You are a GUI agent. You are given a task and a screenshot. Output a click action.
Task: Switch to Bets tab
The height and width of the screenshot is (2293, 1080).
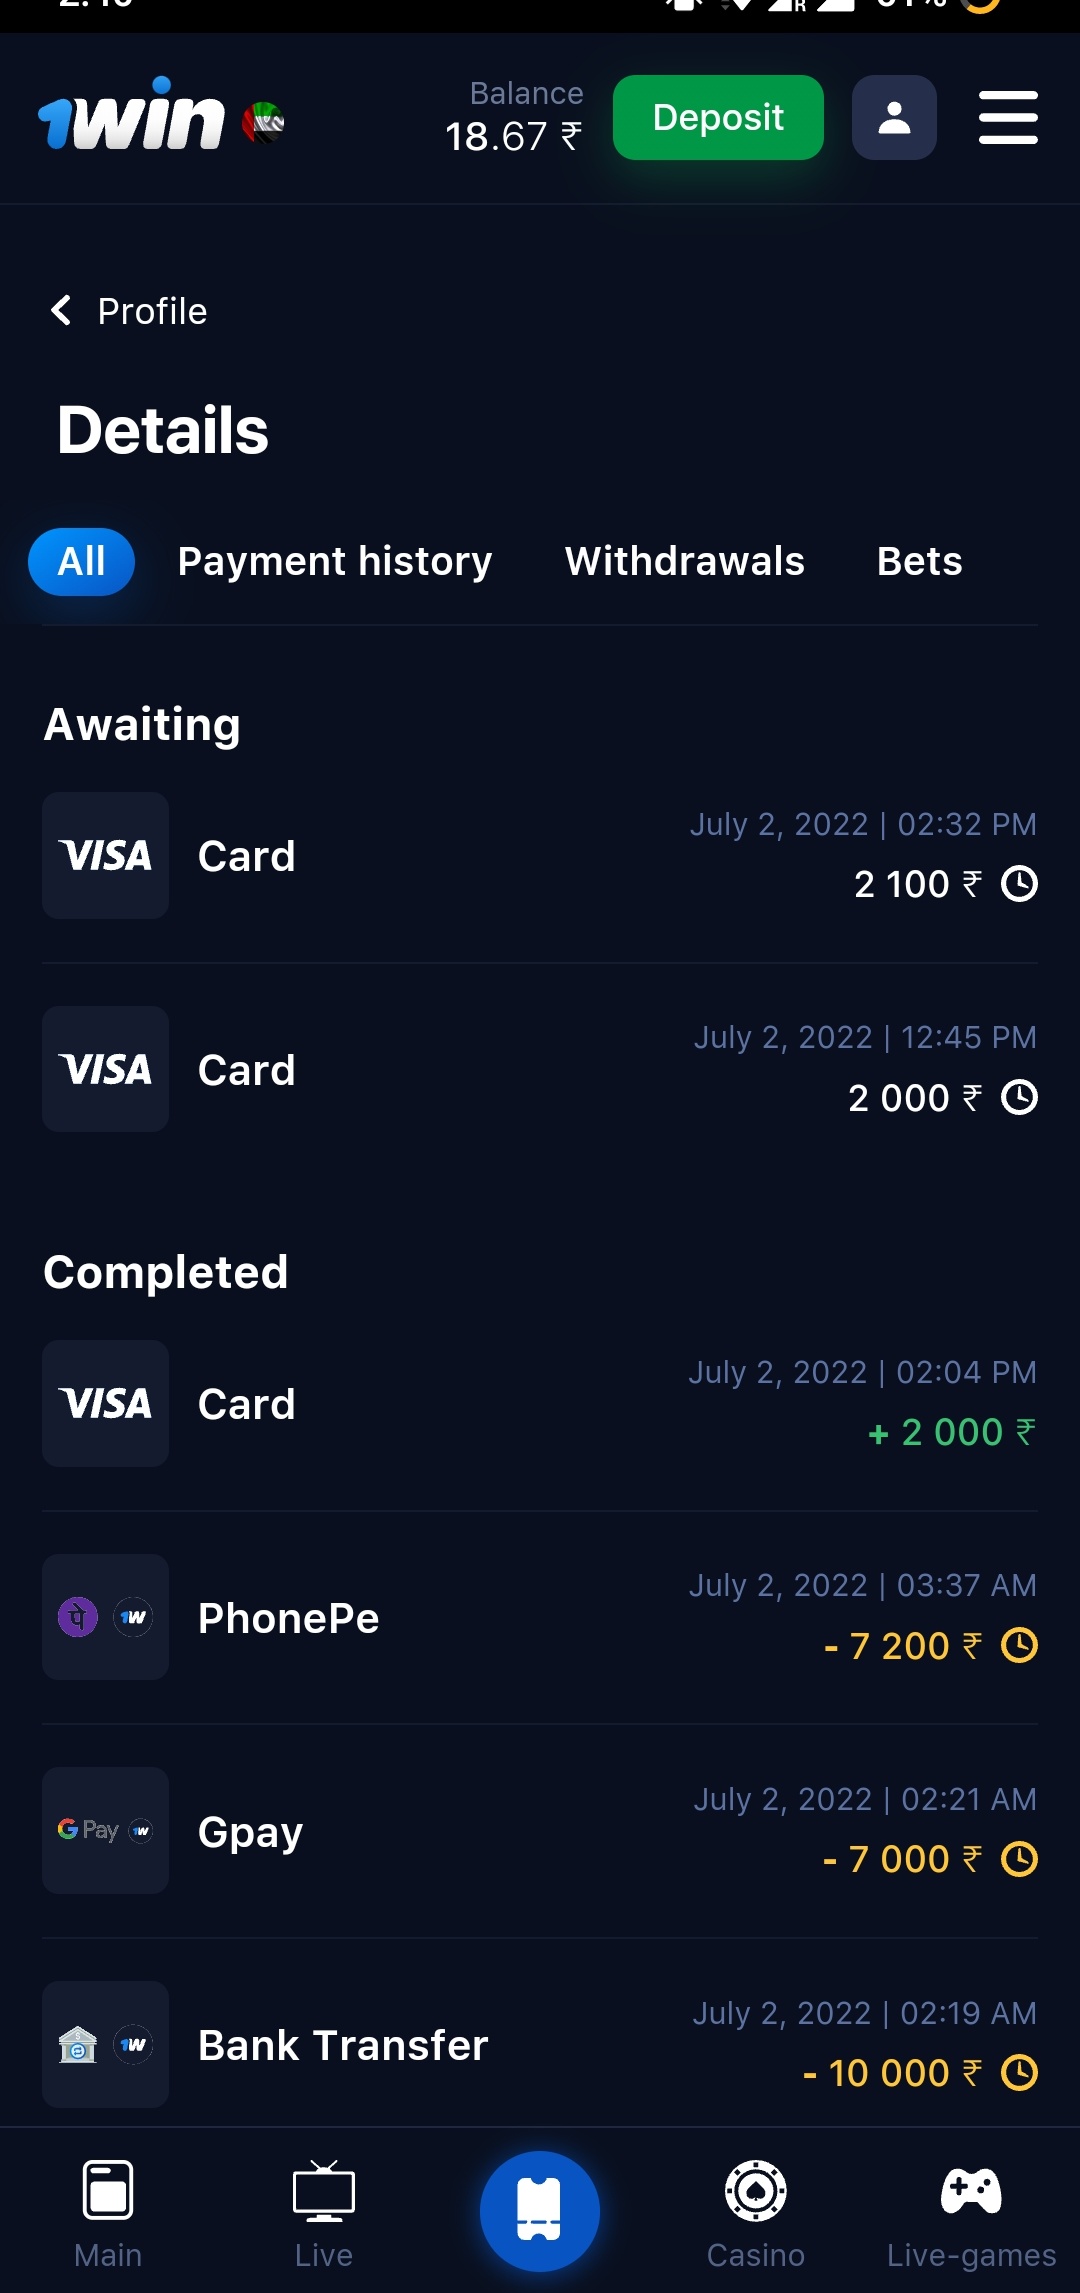(919, 561)
